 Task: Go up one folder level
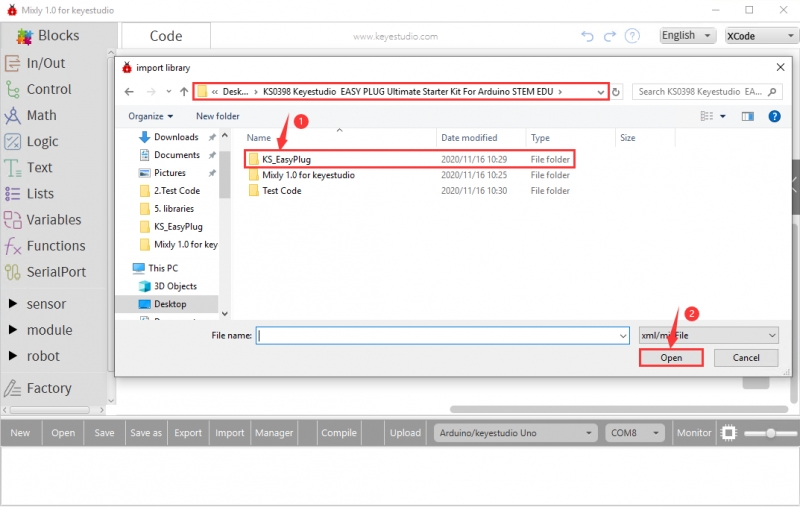(184, 92)
